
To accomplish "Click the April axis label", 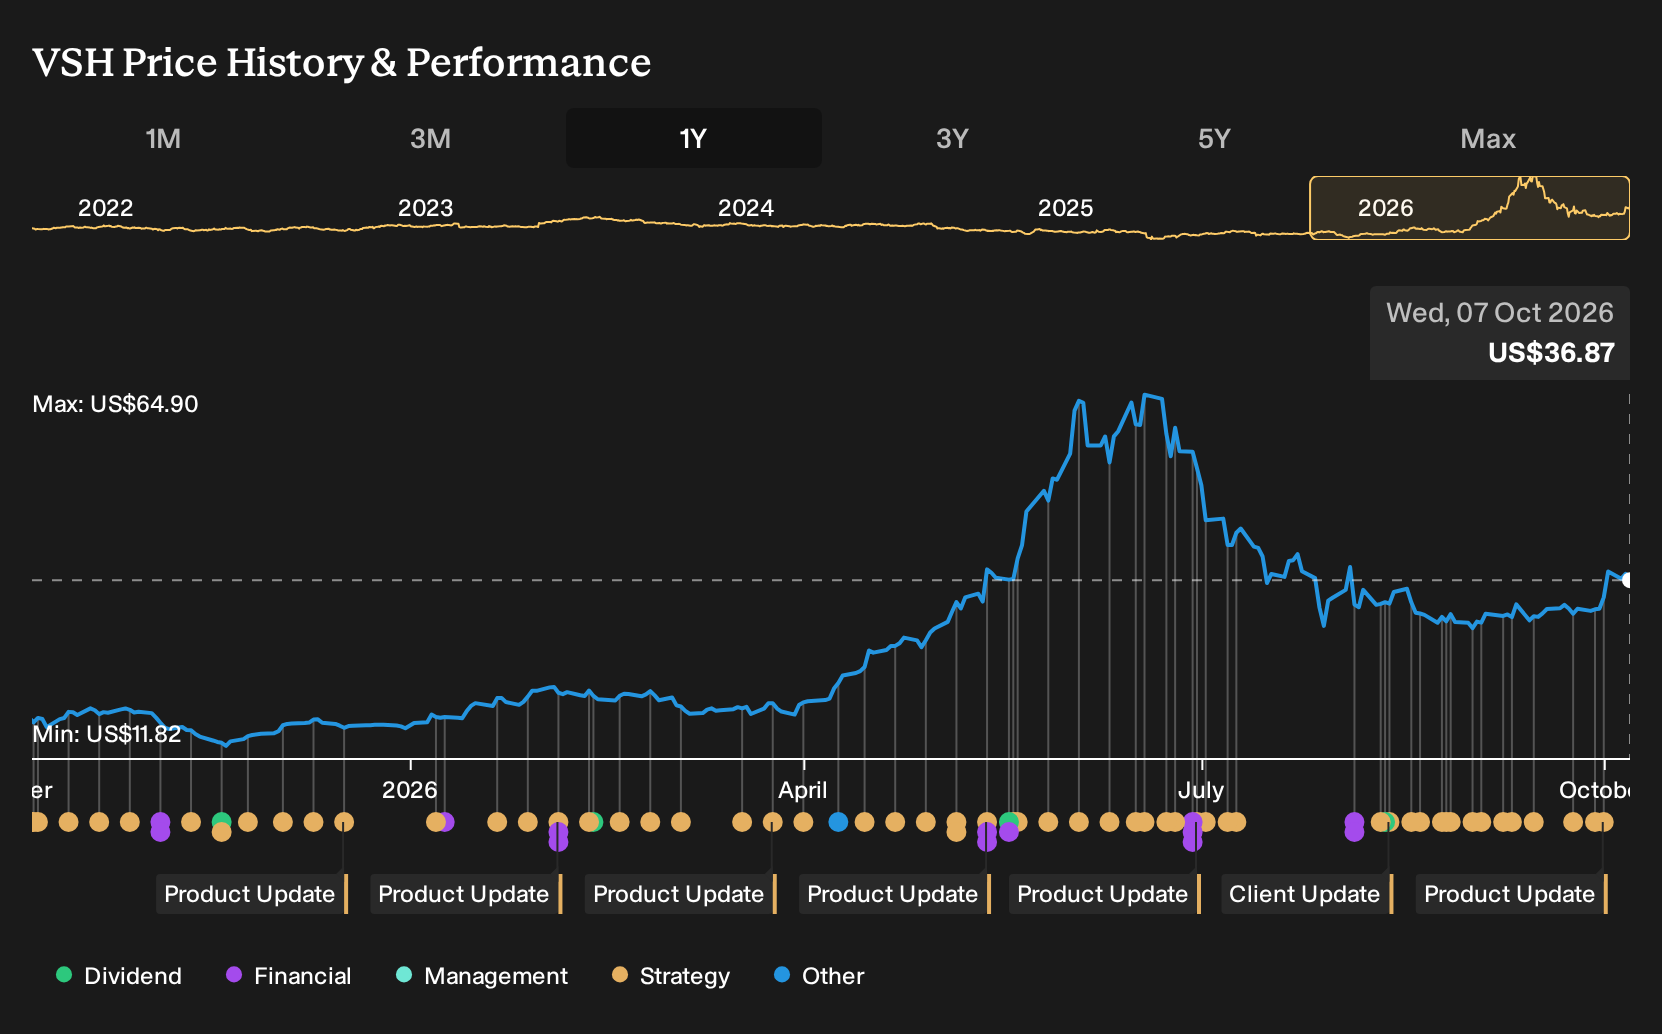I will (803, 790).
